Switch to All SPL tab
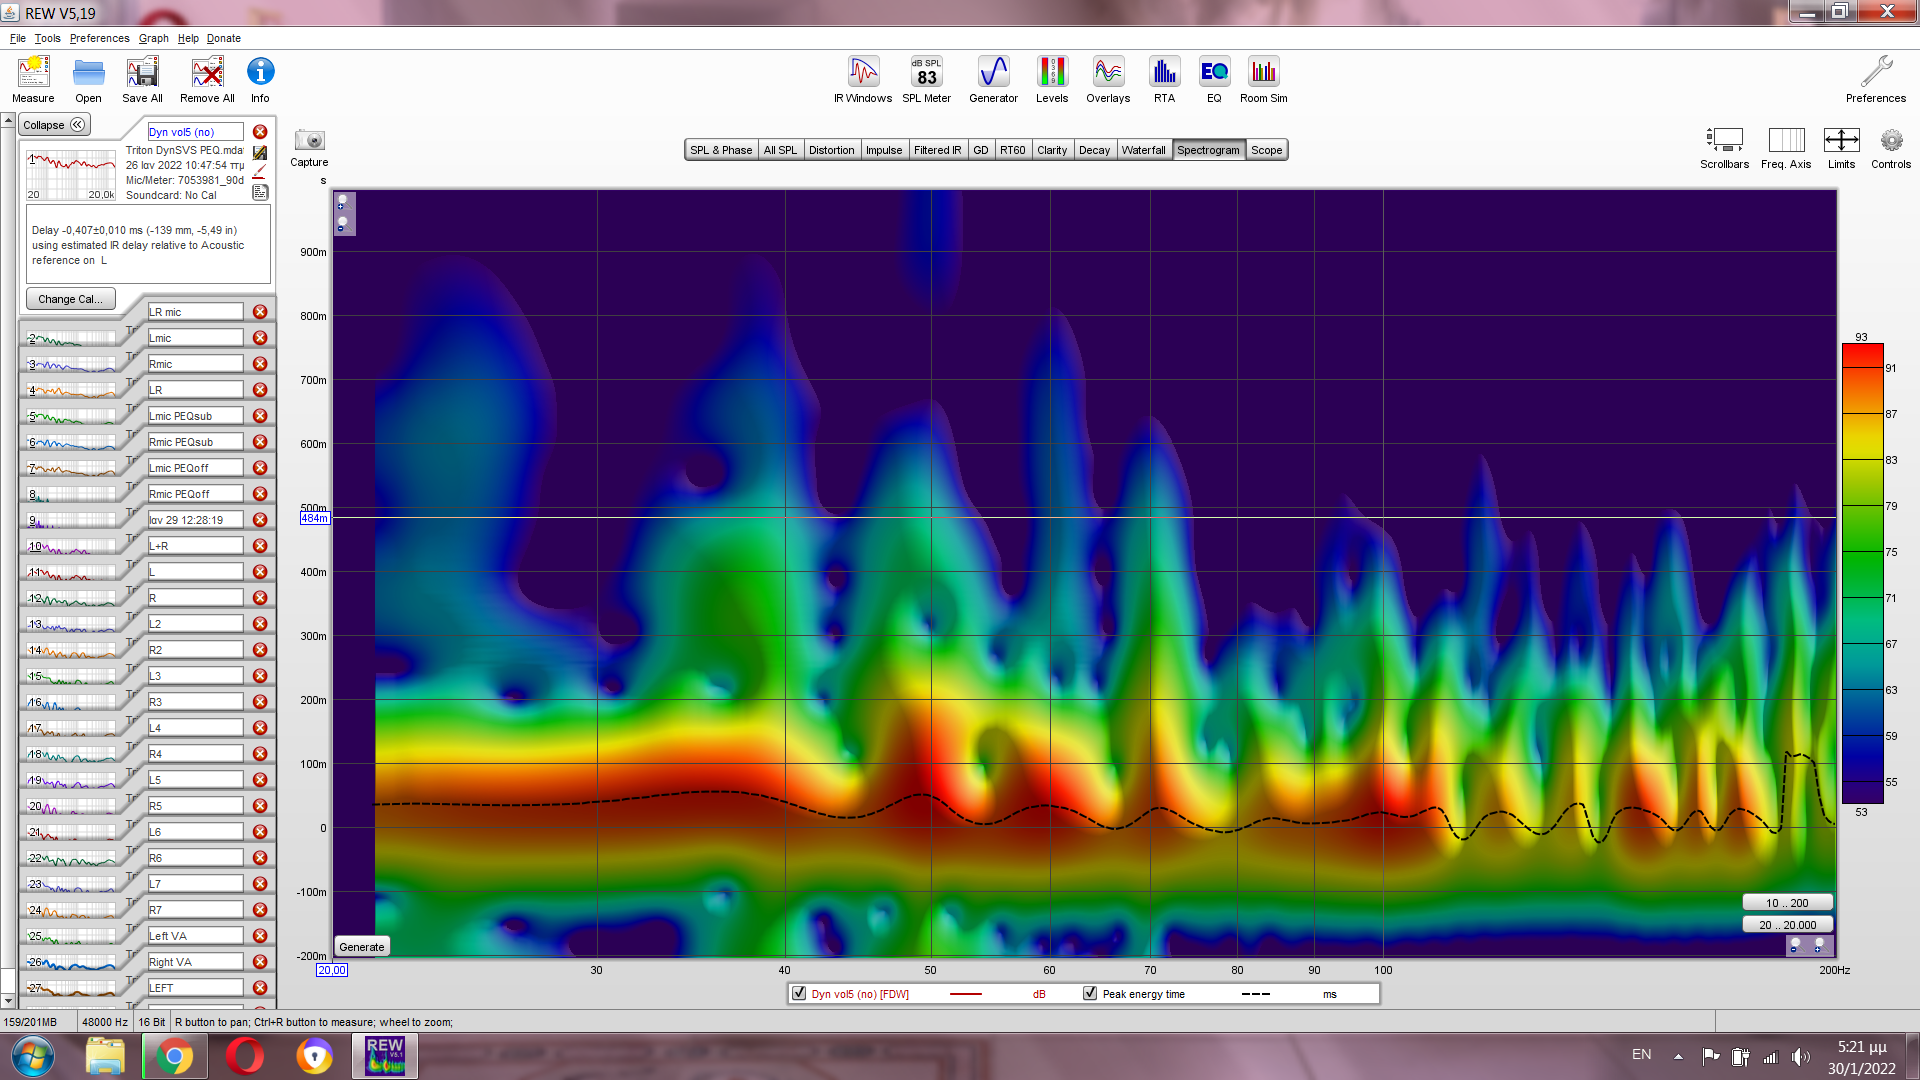The image size is (1920, 1080). tap(780, 150)
